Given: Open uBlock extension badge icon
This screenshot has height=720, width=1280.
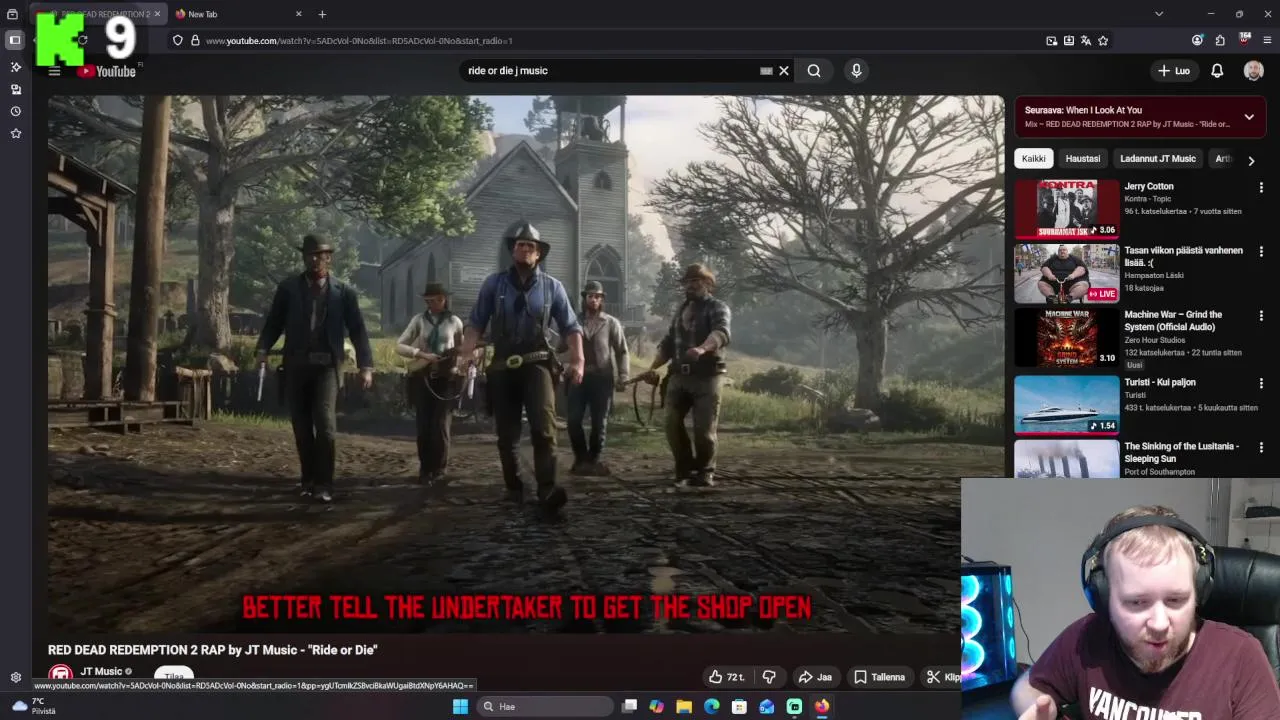Looking at the screenshot, I should coord(1245,40).
